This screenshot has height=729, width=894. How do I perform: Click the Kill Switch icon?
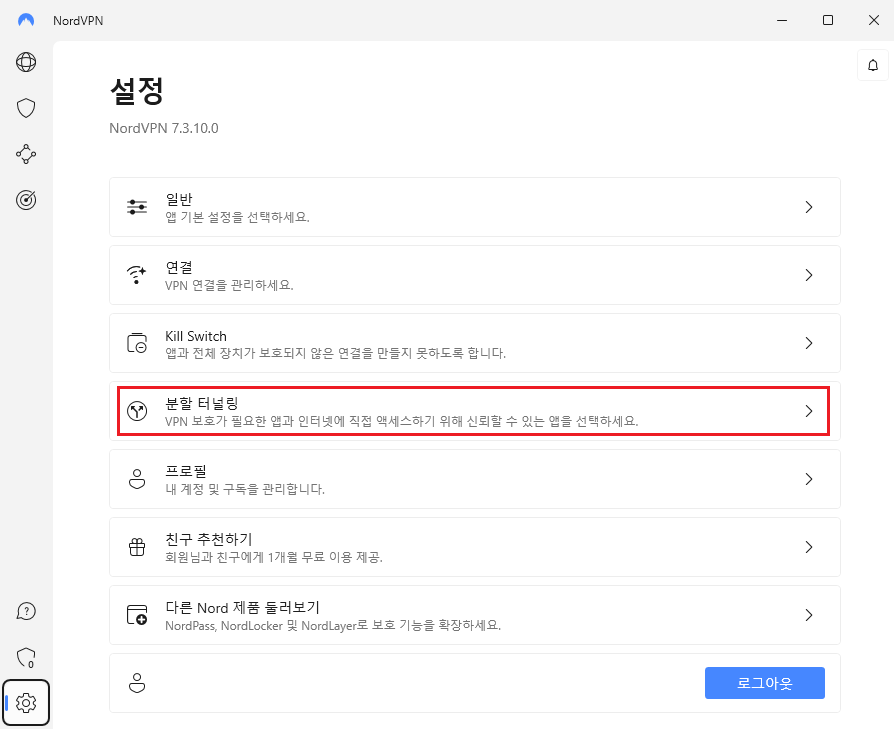[x=137, y=343]
